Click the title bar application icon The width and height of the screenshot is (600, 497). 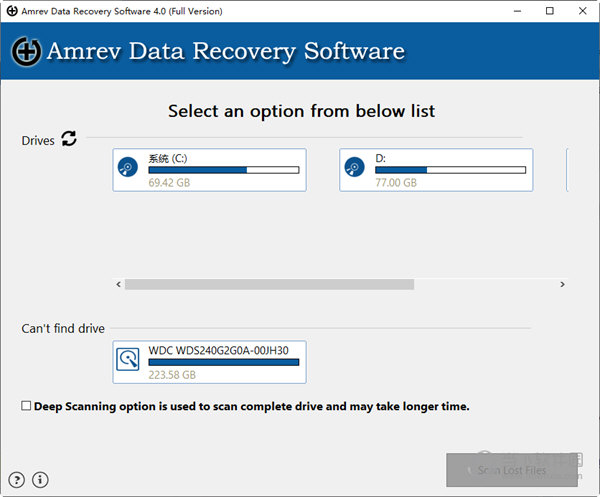click(x=12, y=11)
